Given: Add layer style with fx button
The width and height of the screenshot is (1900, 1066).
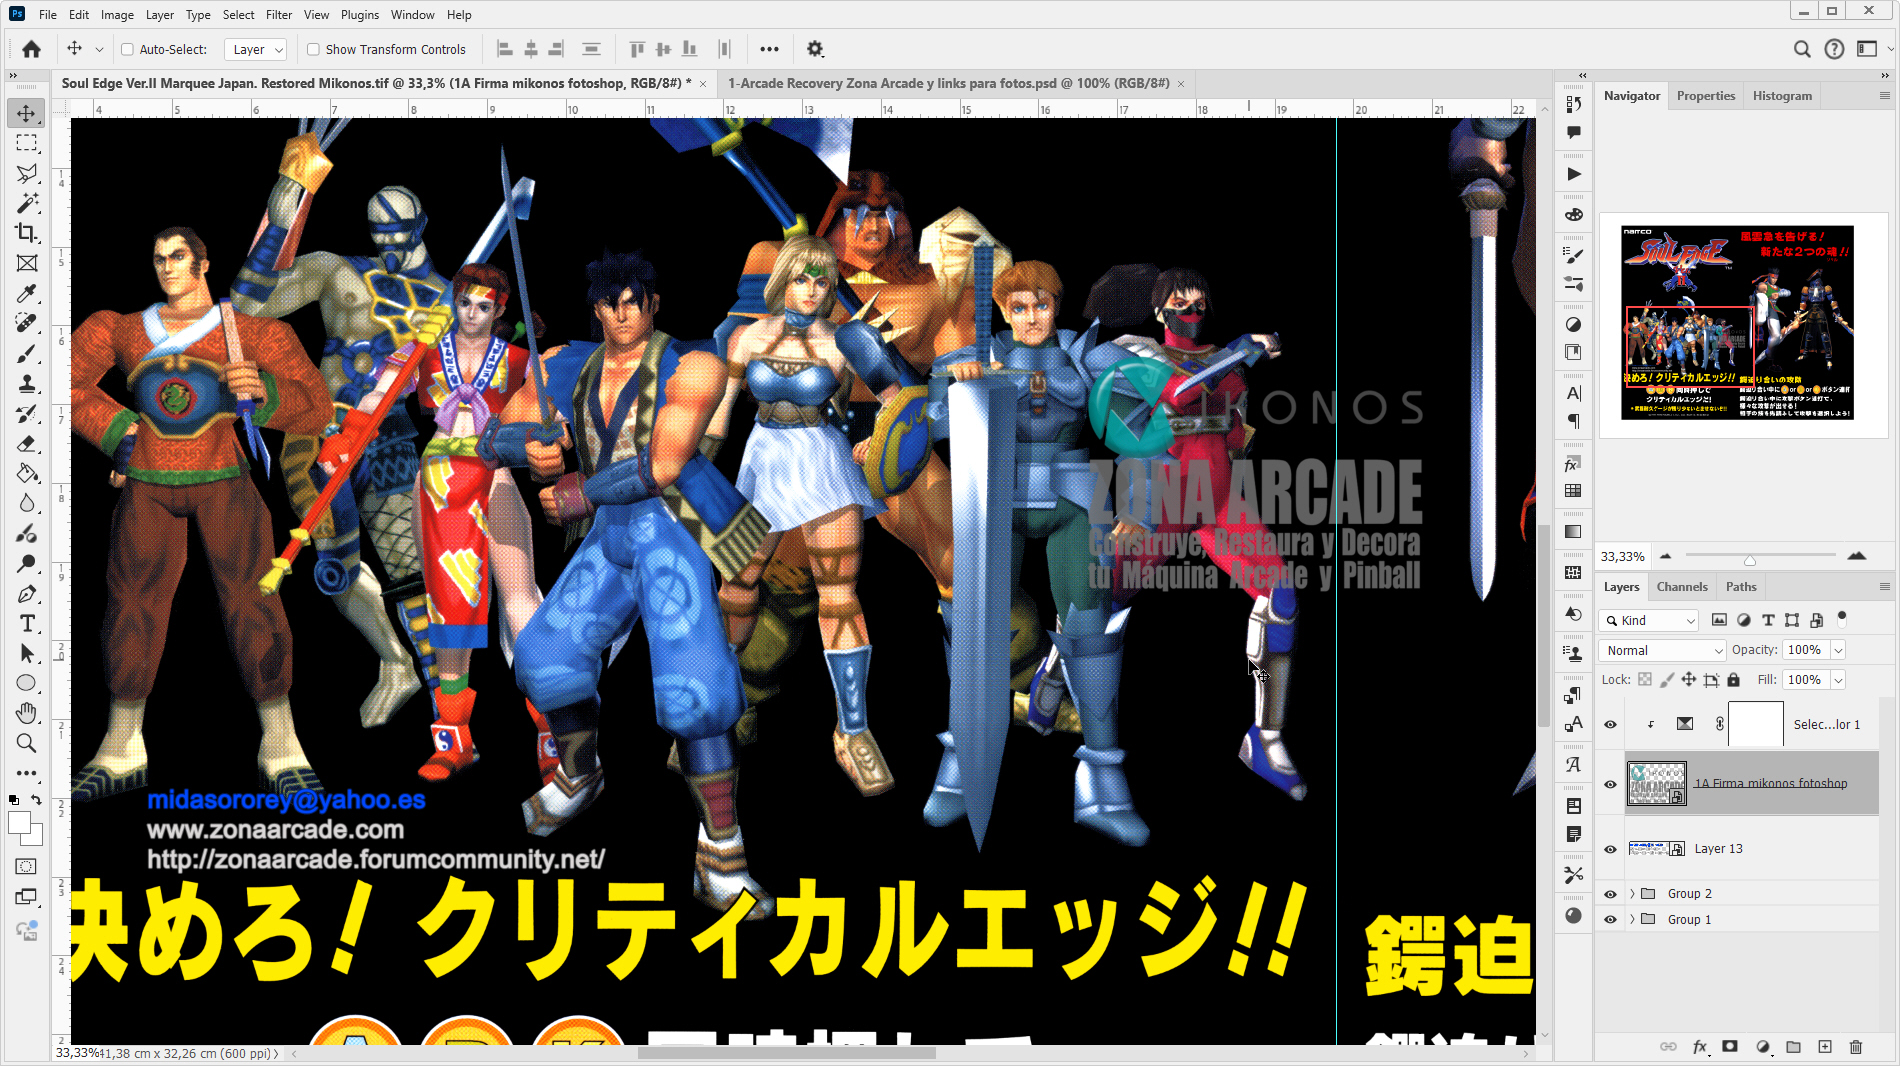Looking at the screenshot, I should (1700, 1047).
